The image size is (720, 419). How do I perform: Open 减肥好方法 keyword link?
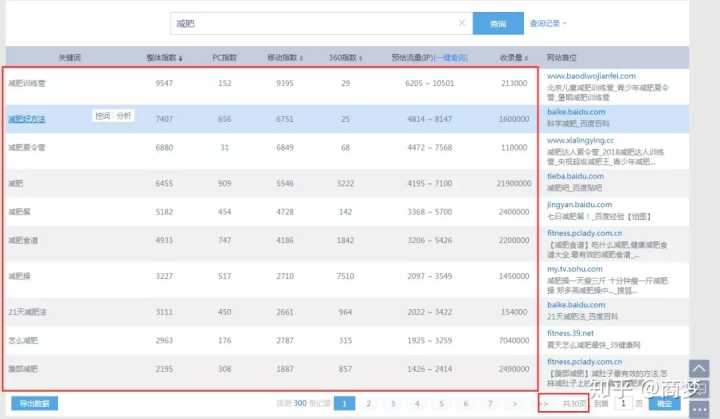[x=27, y=118]
